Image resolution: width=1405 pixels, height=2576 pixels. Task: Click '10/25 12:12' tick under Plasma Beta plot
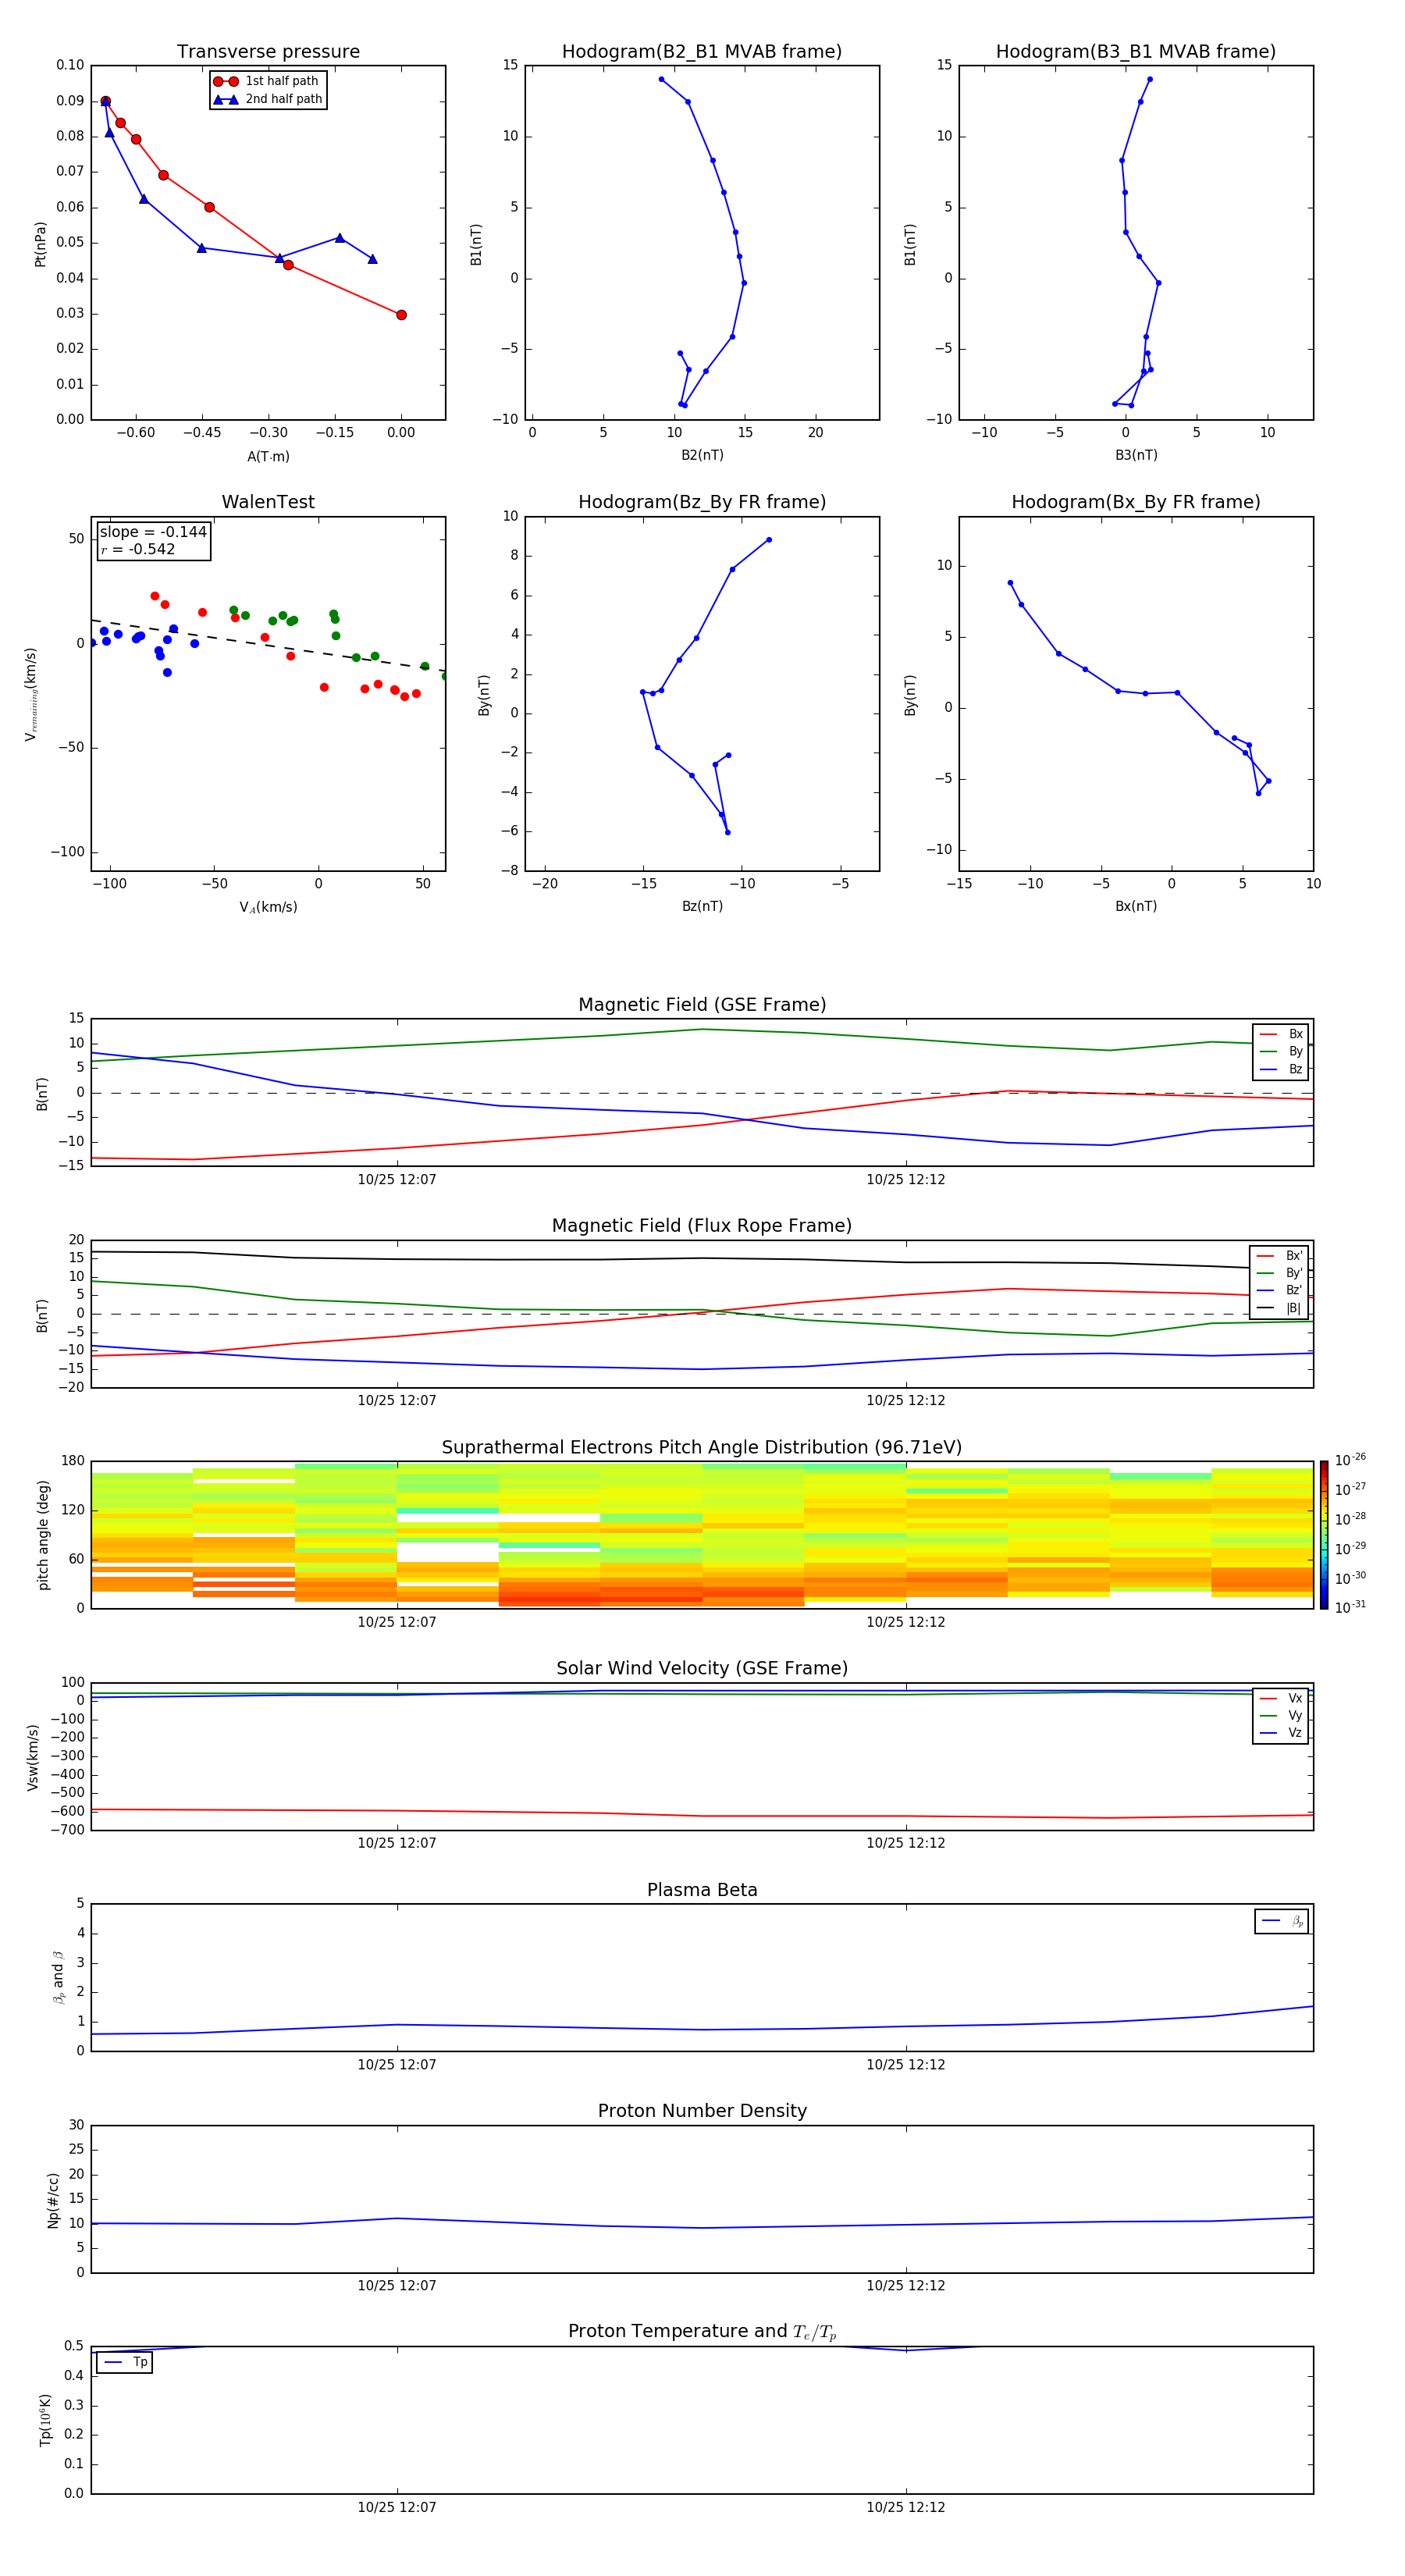[x=906, y=2064]
